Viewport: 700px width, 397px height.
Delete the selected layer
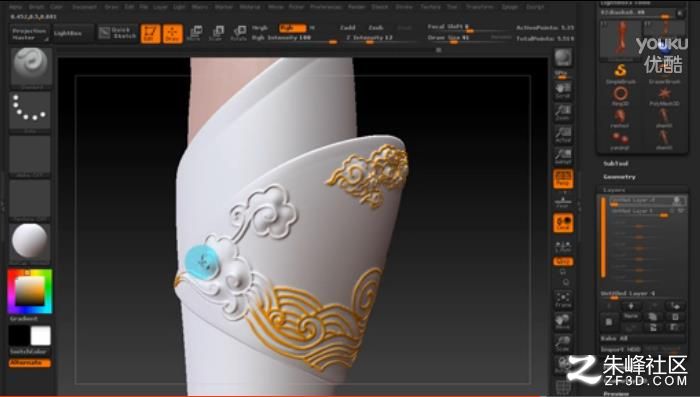[675, 316]
